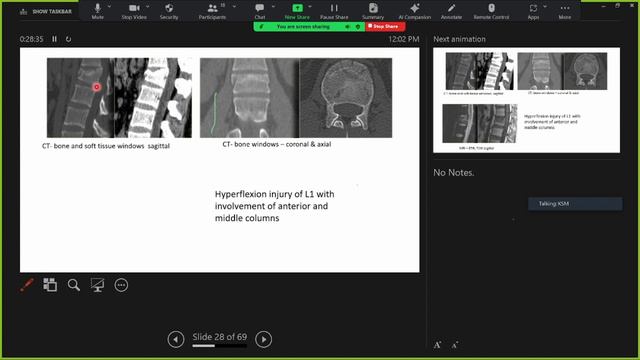Open the Chat panel
Image resolution: width=640 pixels, height=360 pixels.
[x=260, y=11]
